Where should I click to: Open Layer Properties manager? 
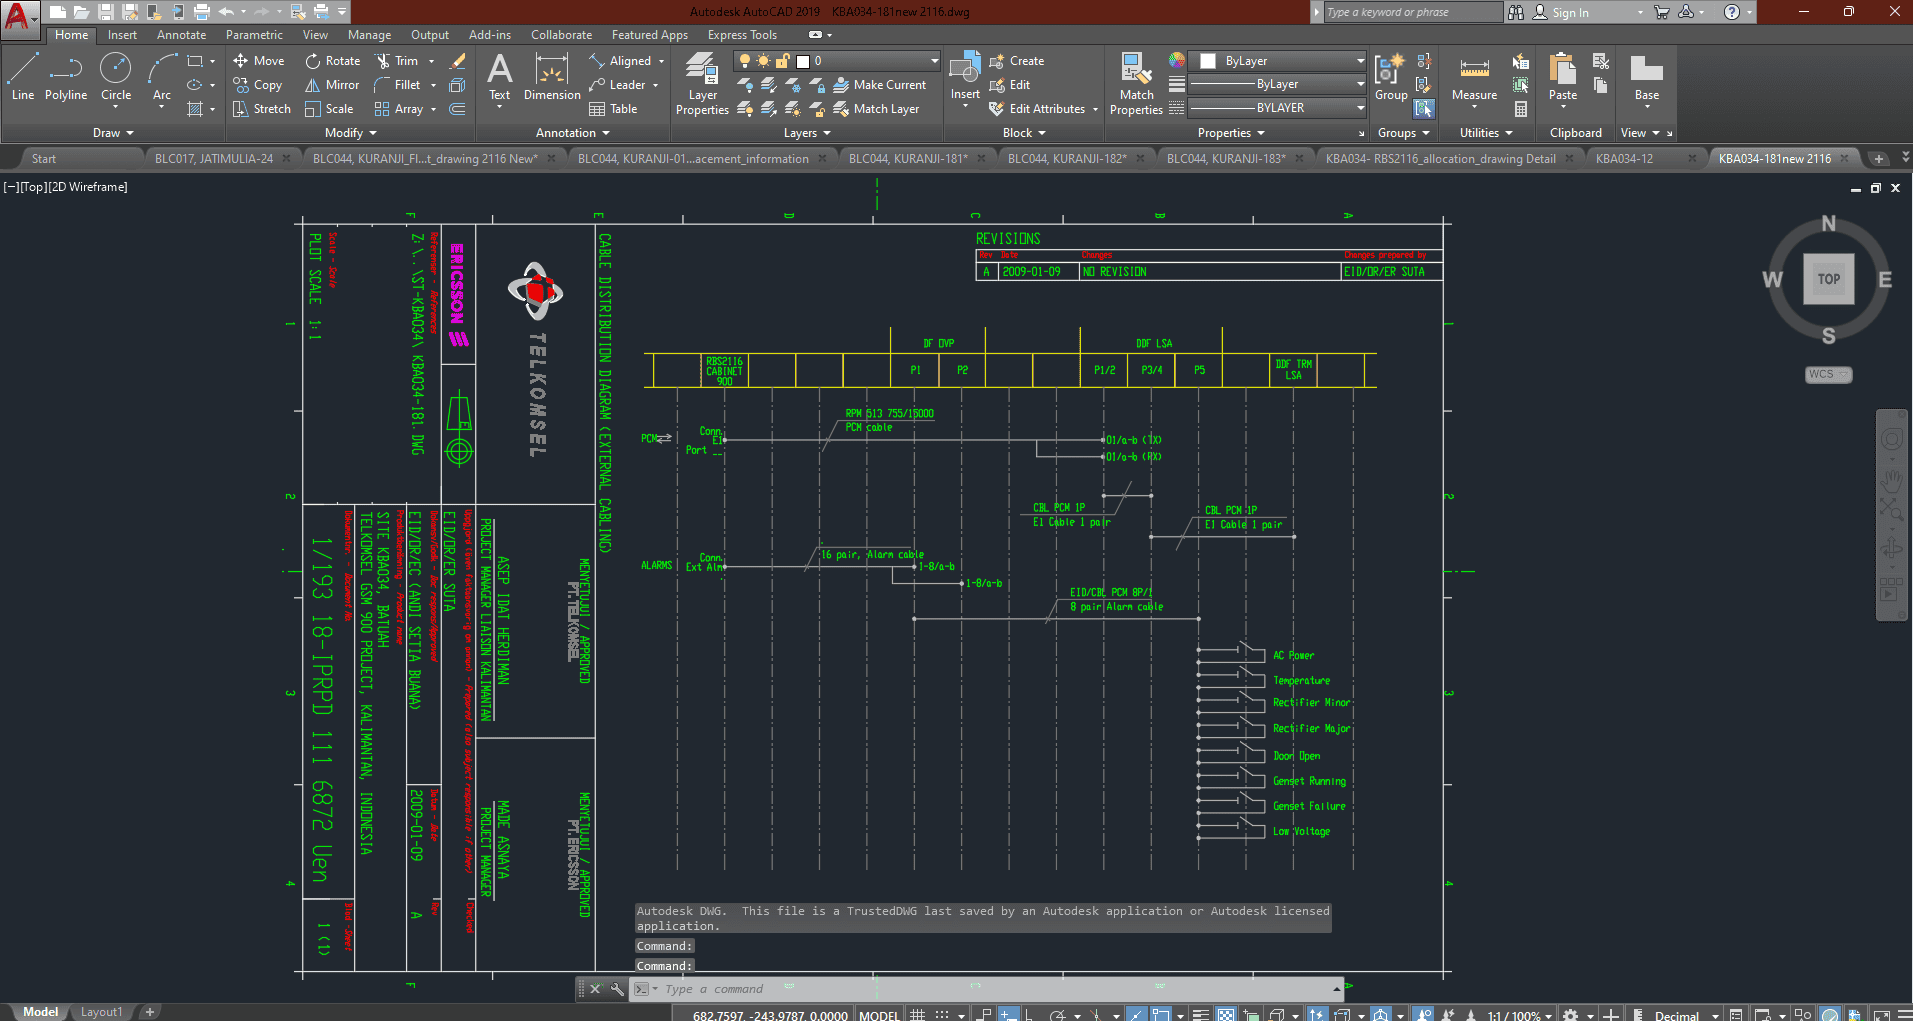point(702,84)
